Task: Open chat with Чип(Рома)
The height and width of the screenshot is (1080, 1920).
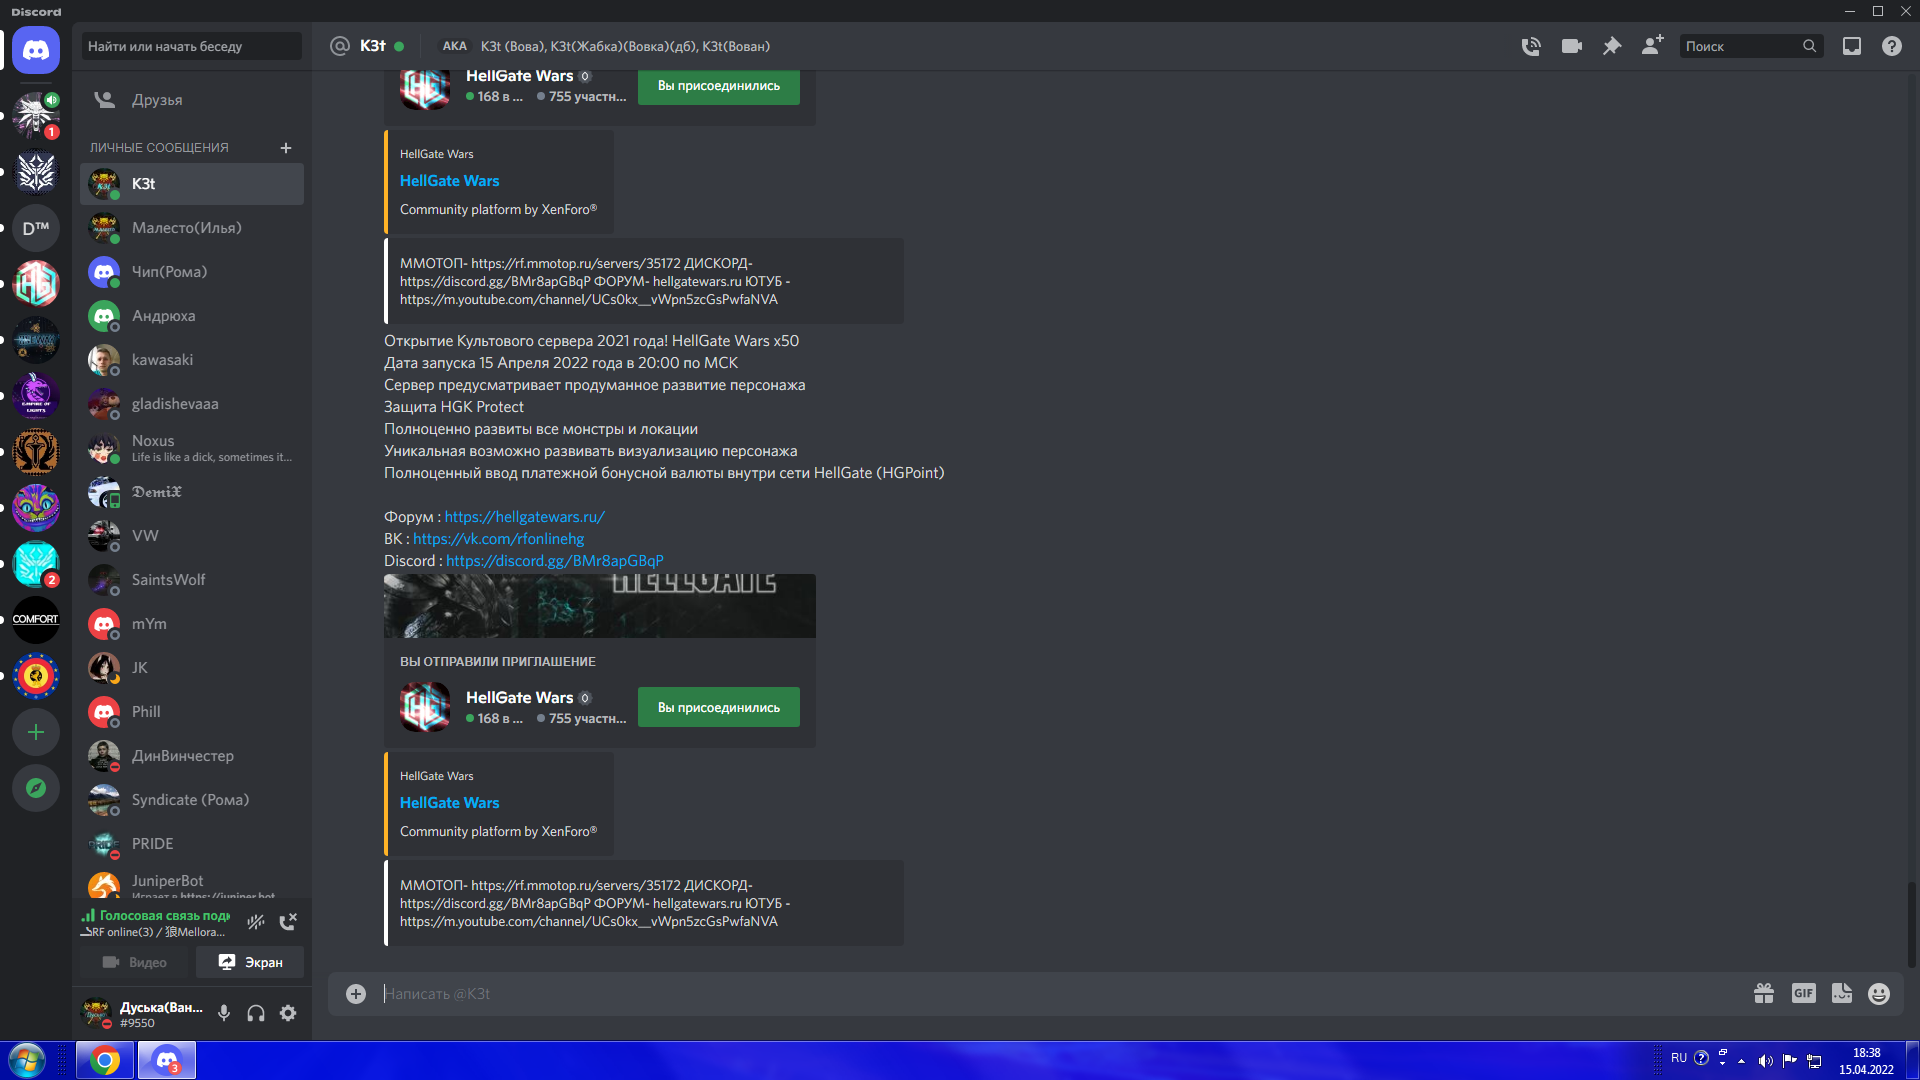Action: 192,272
